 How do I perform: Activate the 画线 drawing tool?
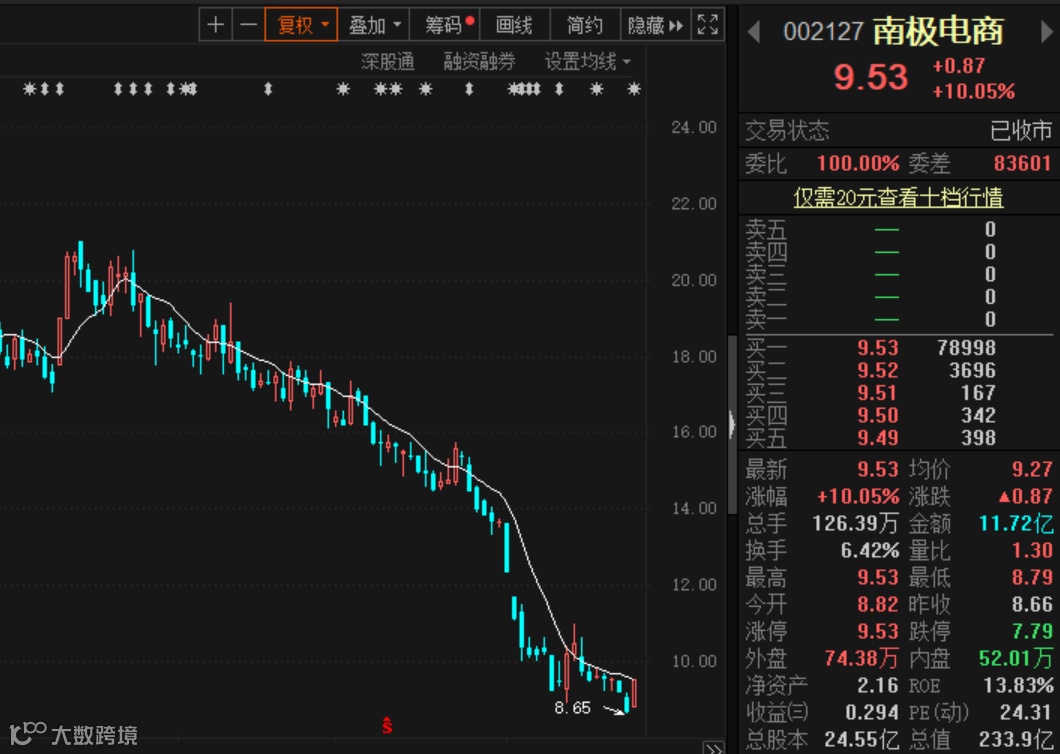514,25
